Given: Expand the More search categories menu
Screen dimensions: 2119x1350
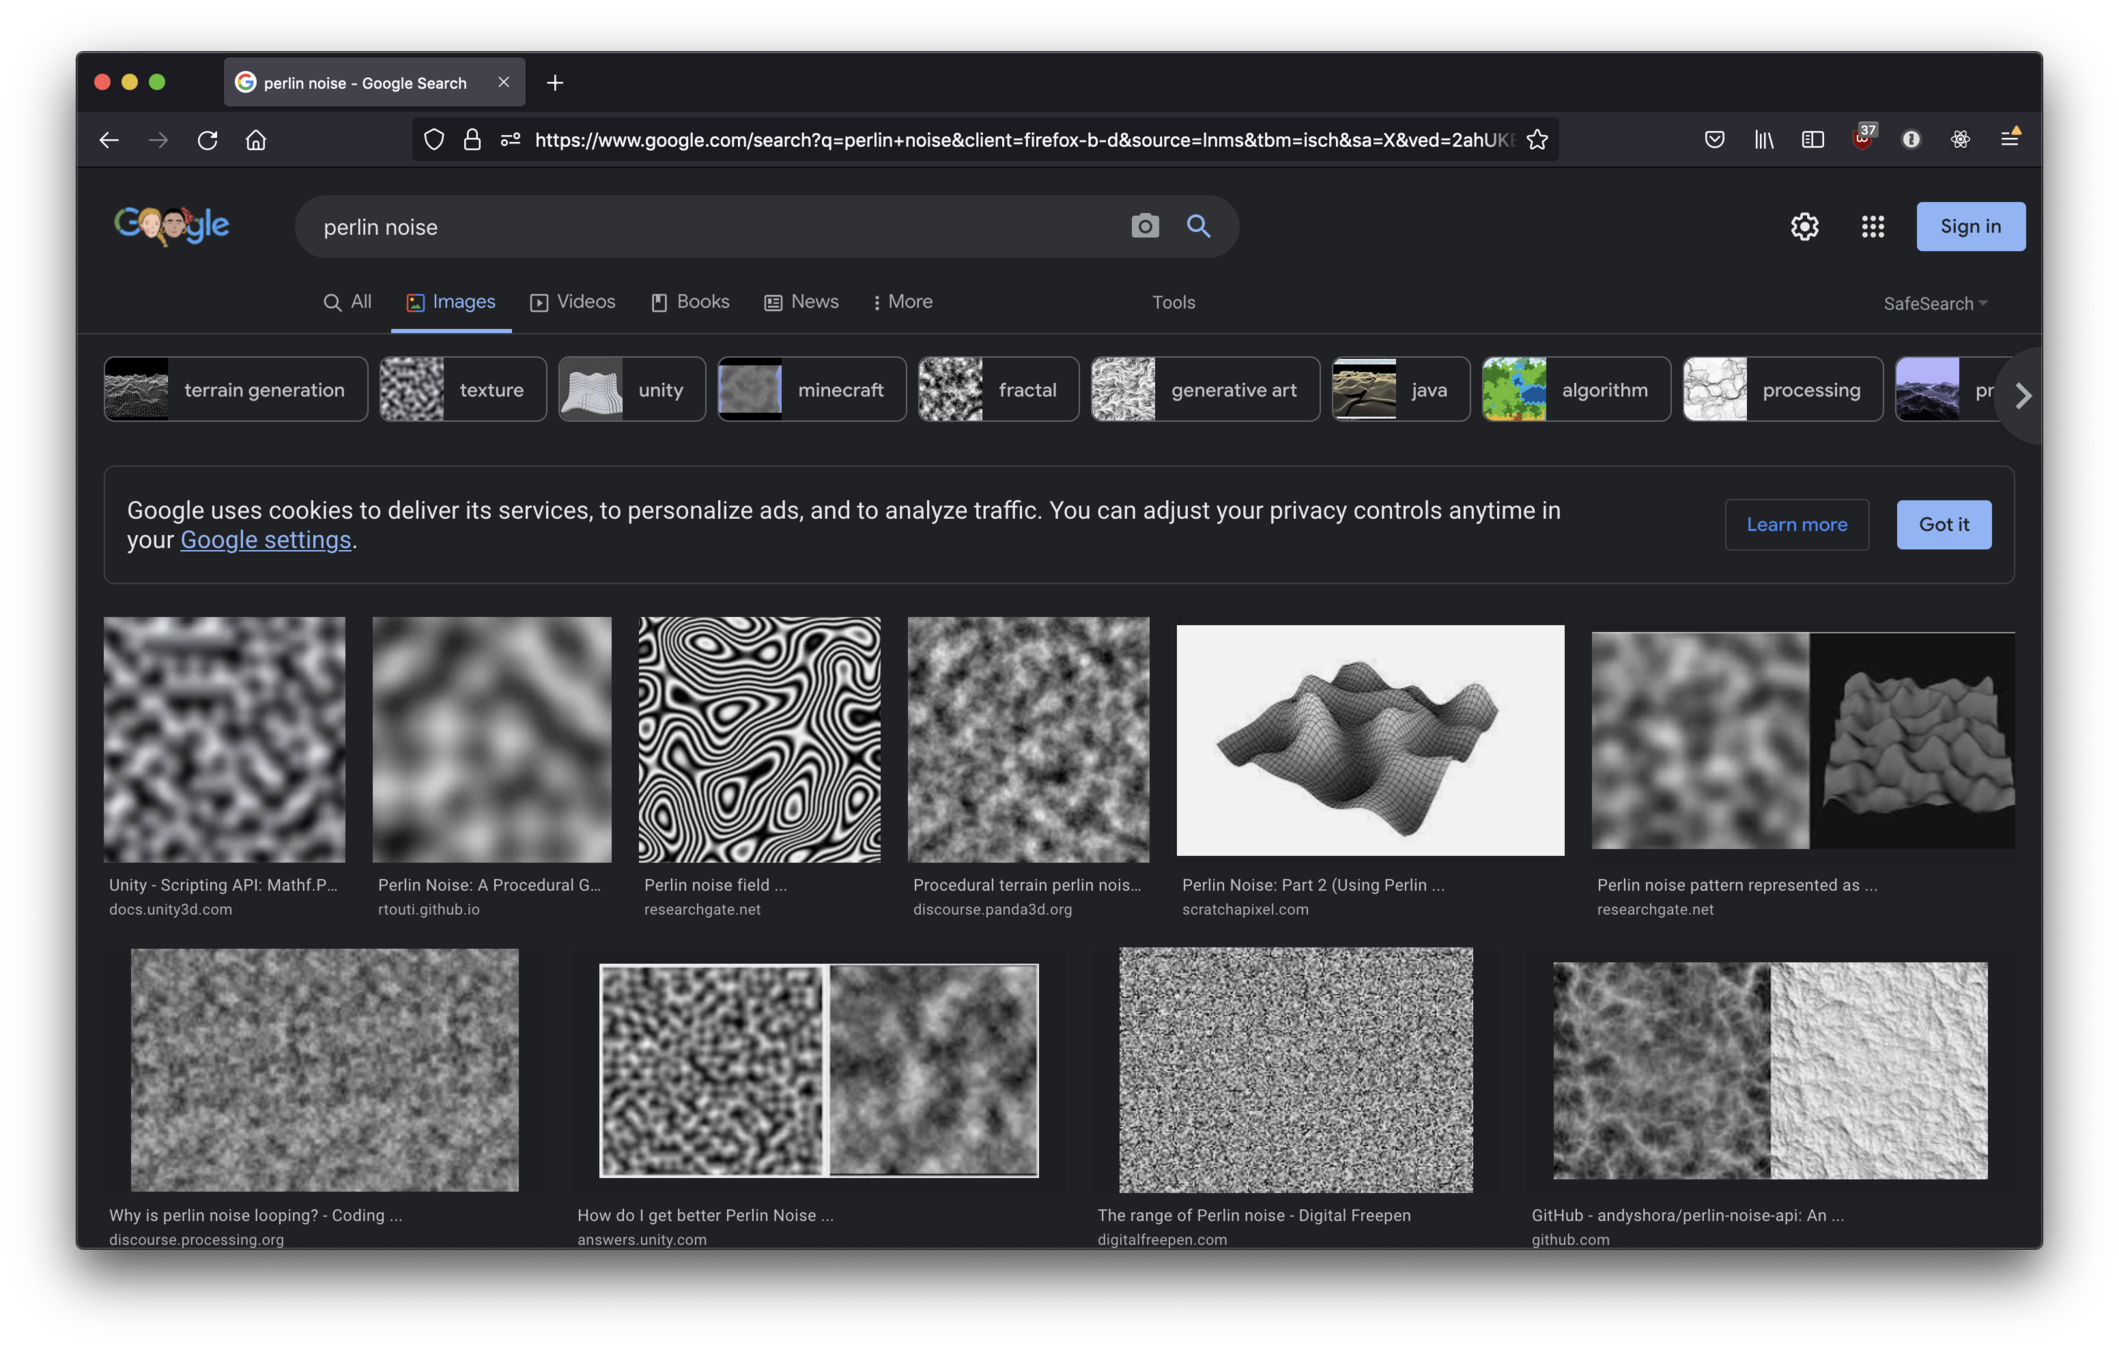Looking at the screenshot, I should pos(902,302).
